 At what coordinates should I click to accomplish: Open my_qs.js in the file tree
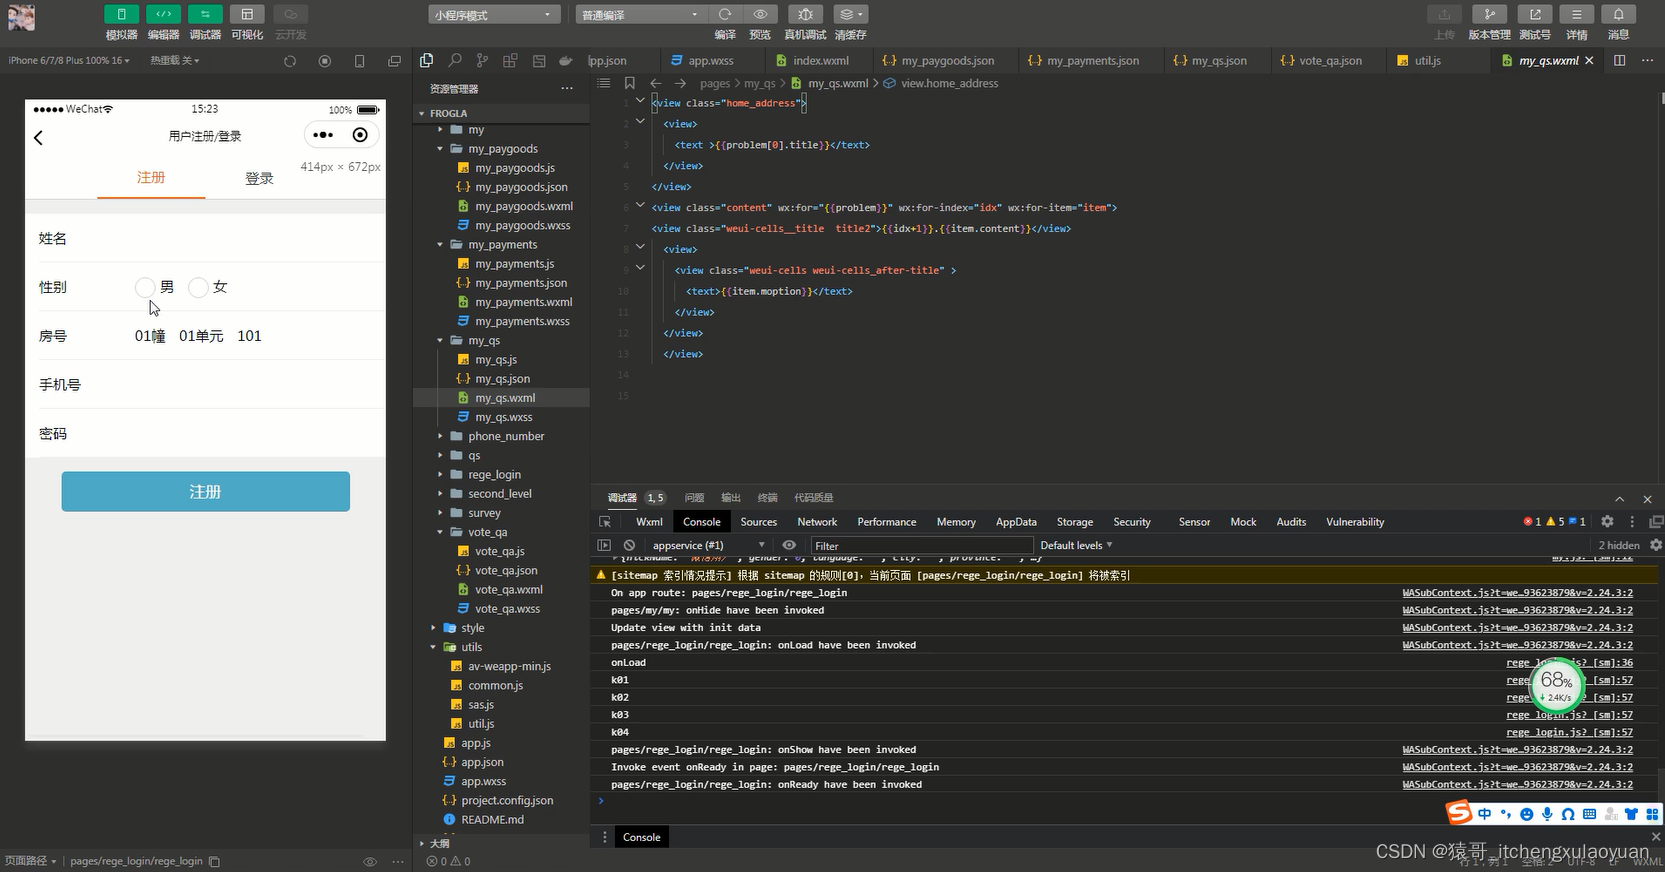click(x=496, y=360)
